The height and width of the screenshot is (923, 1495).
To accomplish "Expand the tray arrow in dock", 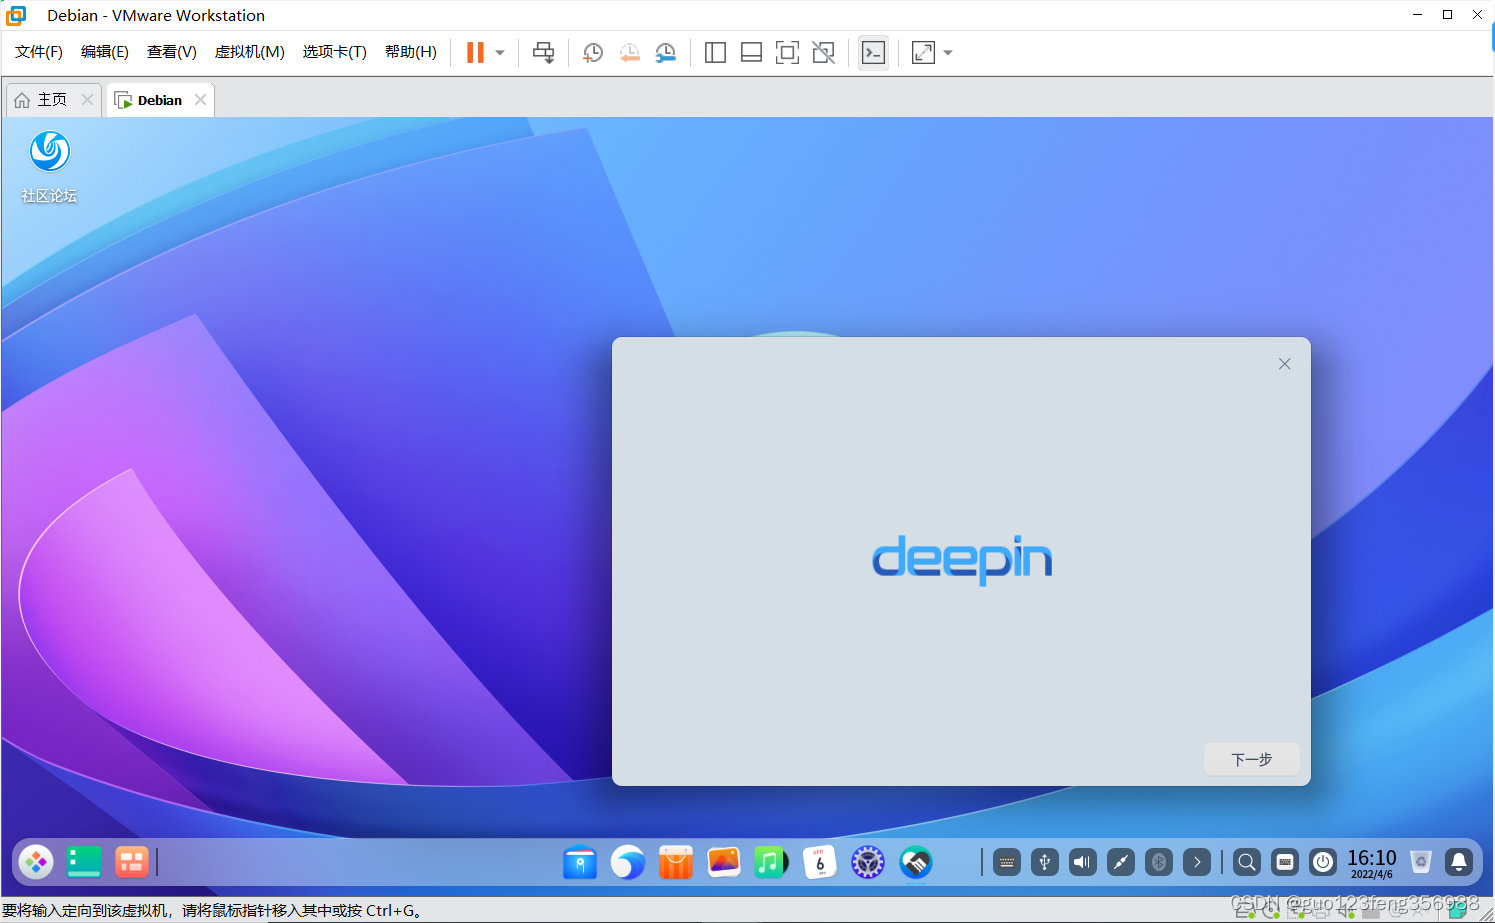I will coord(1197,862).
